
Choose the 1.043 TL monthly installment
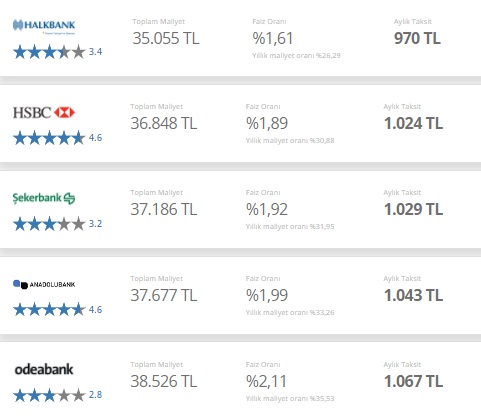point(413,295)
